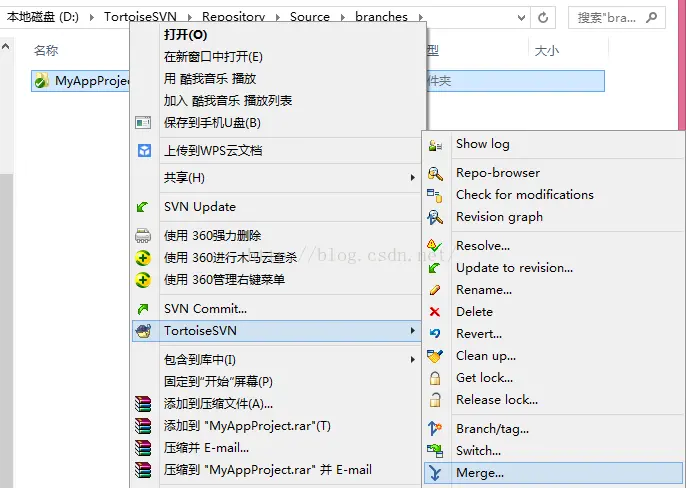Click the 360强力删除 shredder icon
The width and height of the screenshot is (686, 488).
[x=143, y=236]
